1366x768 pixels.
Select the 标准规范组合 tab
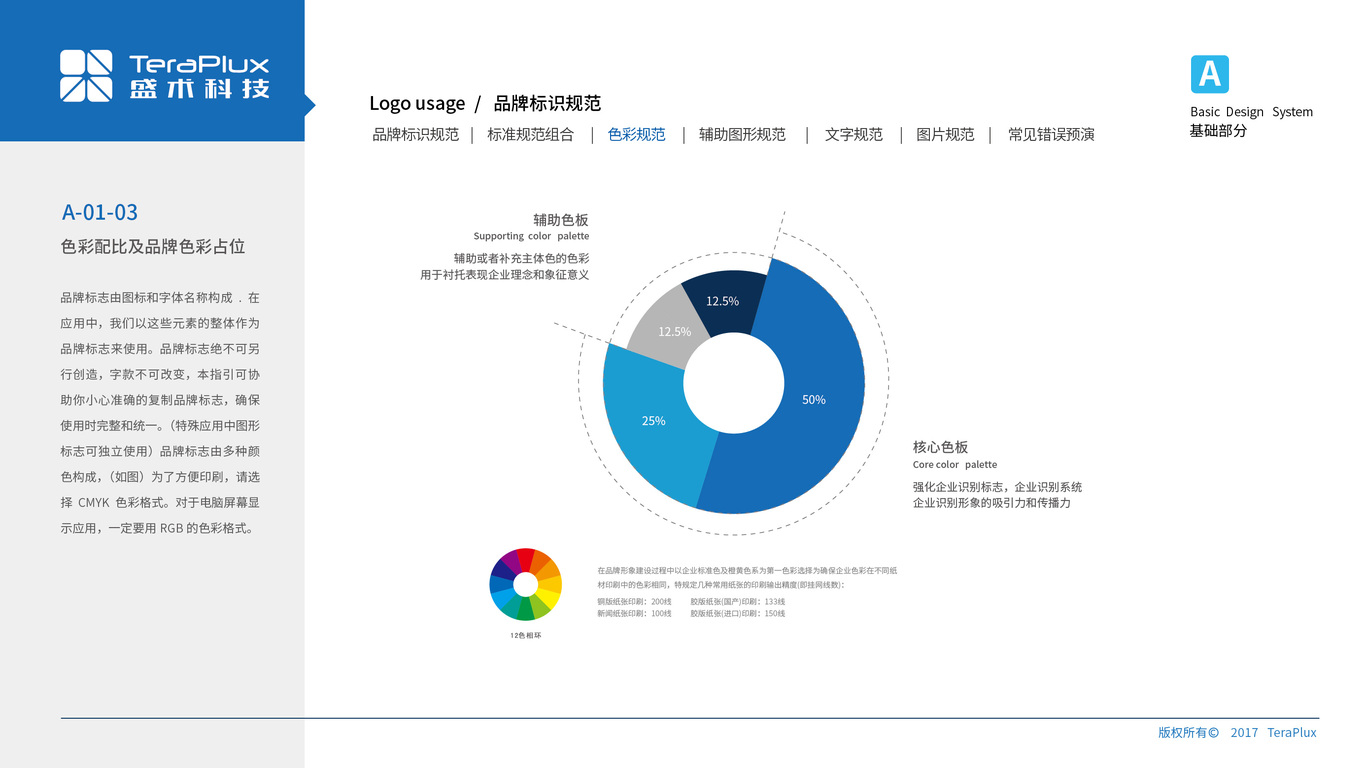click(x=531, y=134)
